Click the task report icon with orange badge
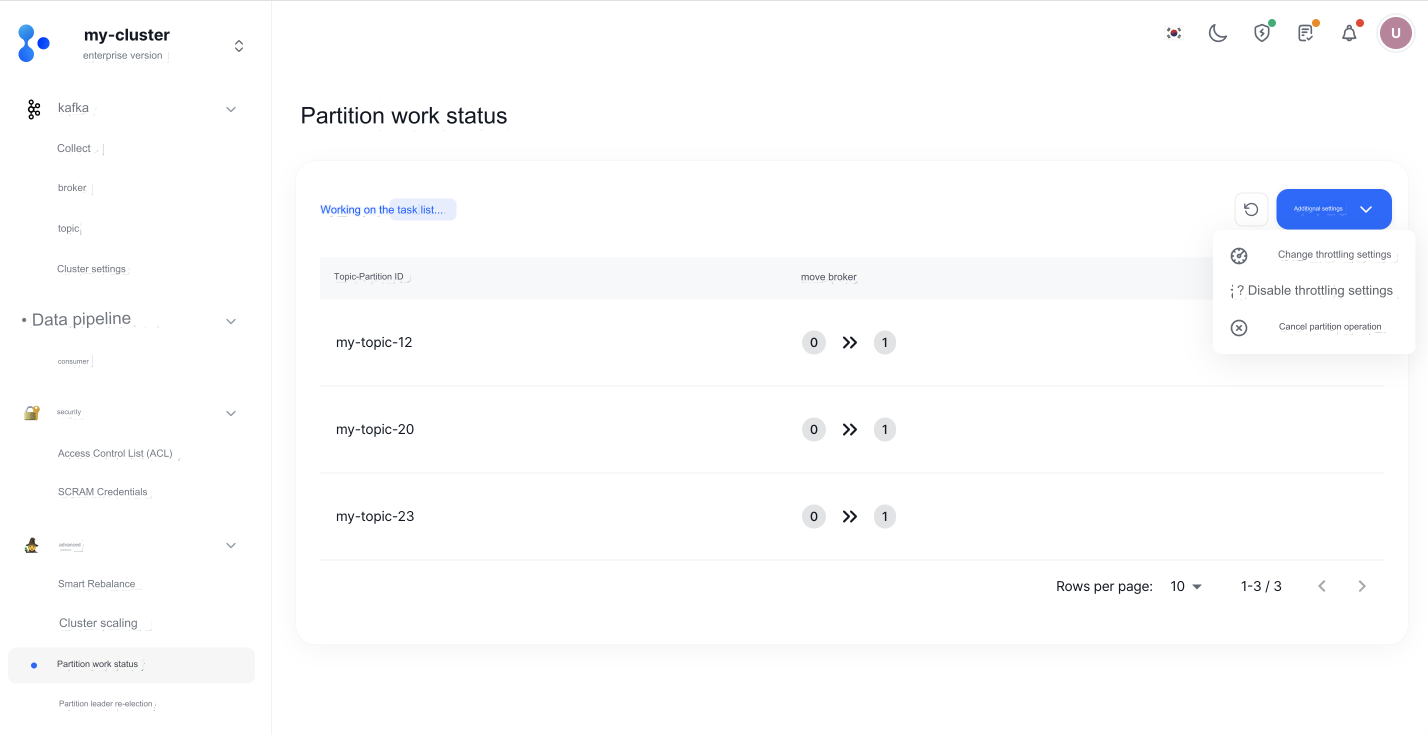This screenshot has height=735, width=1428. point(1305,32)
